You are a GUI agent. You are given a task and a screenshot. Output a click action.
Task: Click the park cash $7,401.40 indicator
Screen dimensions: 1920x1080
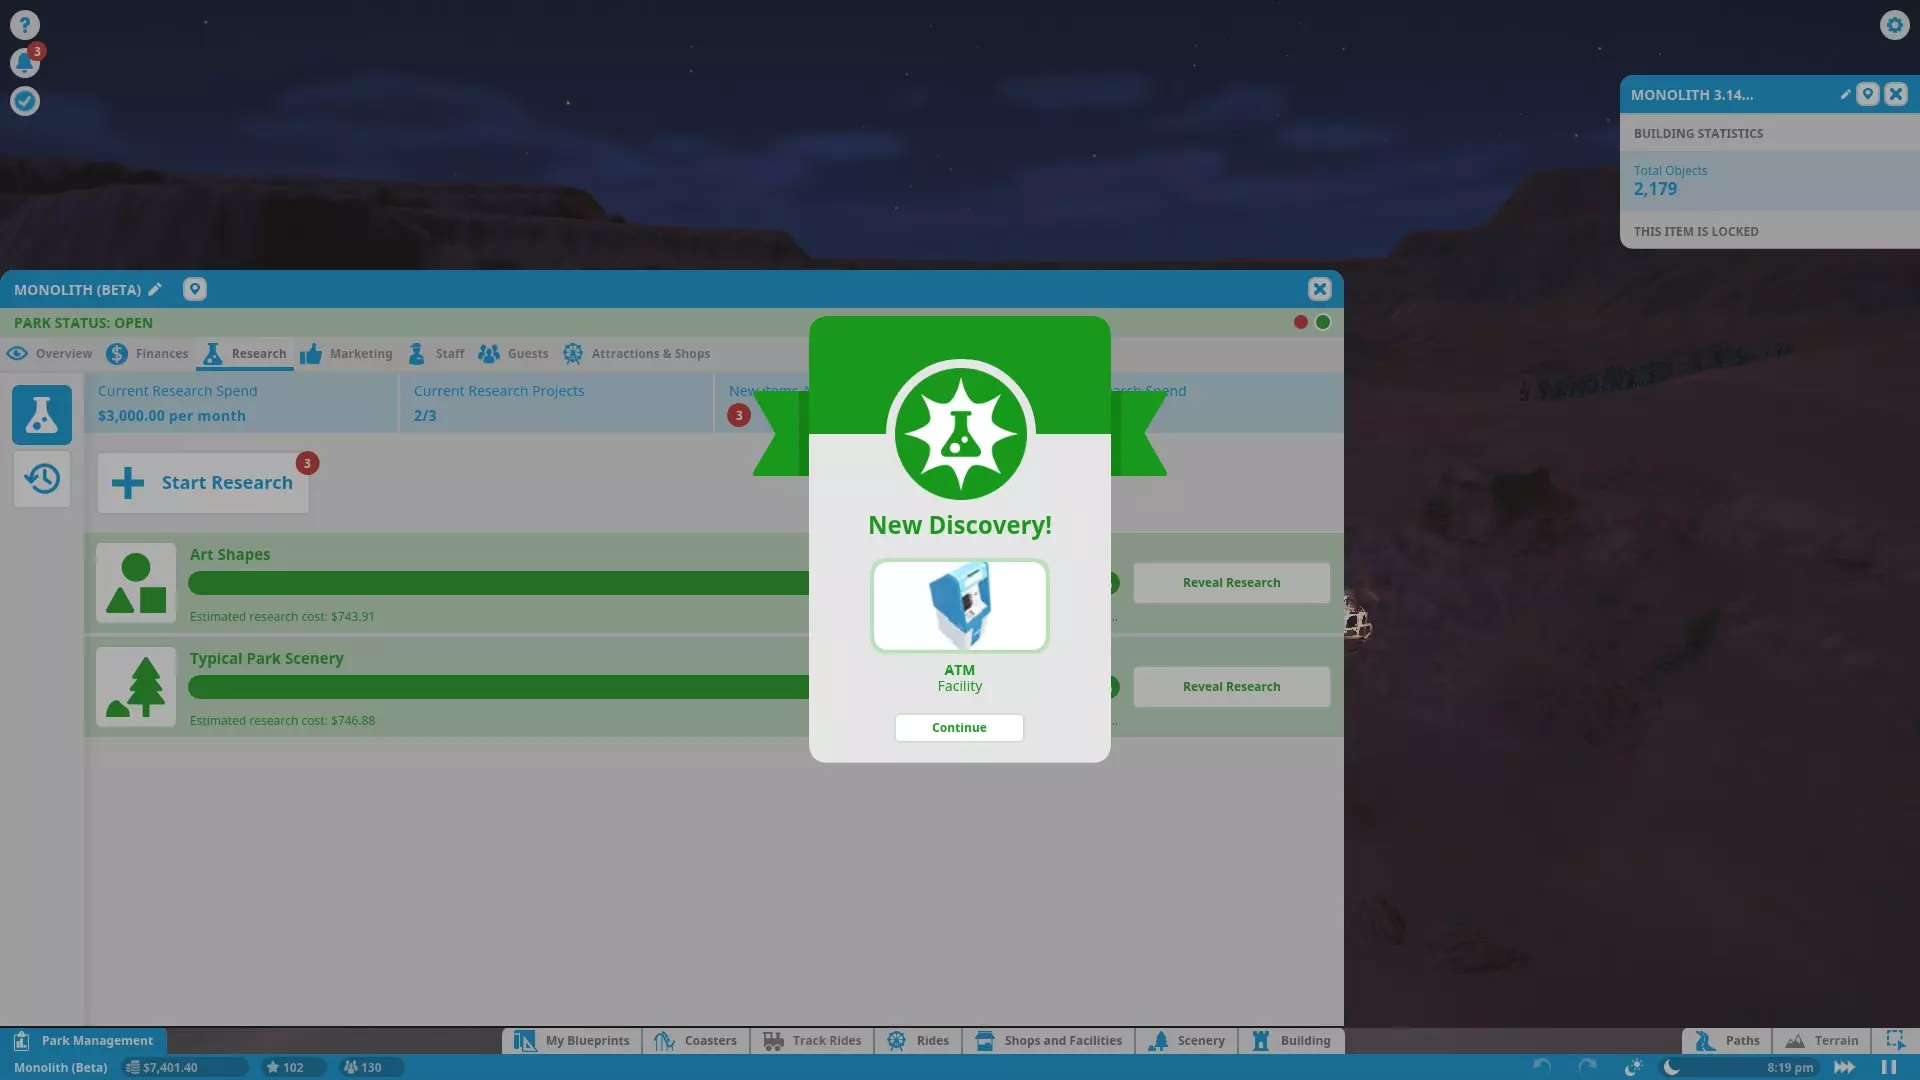[x=184, y=1067]
